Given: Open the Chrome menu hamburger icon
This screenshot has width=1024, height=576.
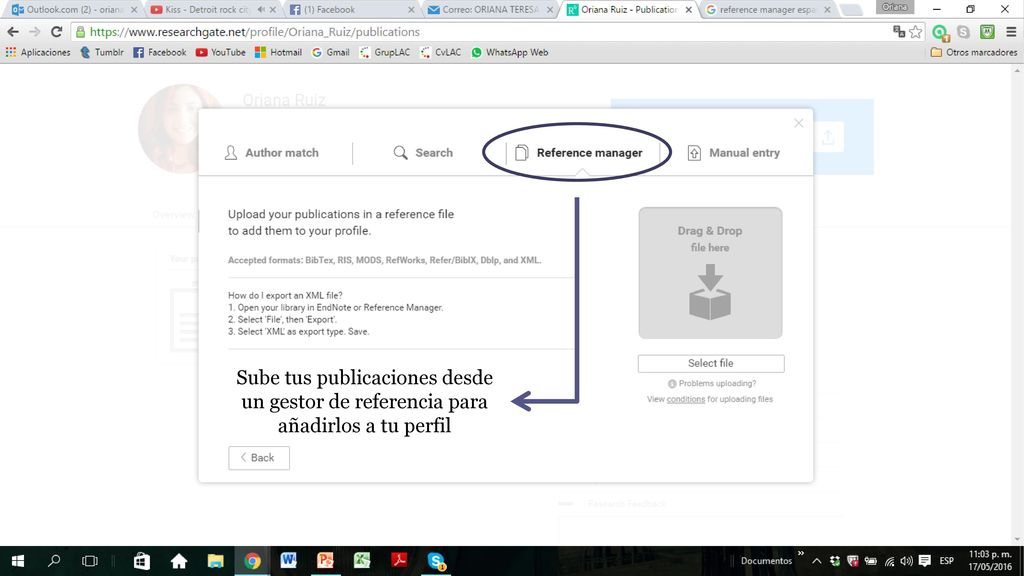Looking at the screenshot, I should (x=1011, y=31).
